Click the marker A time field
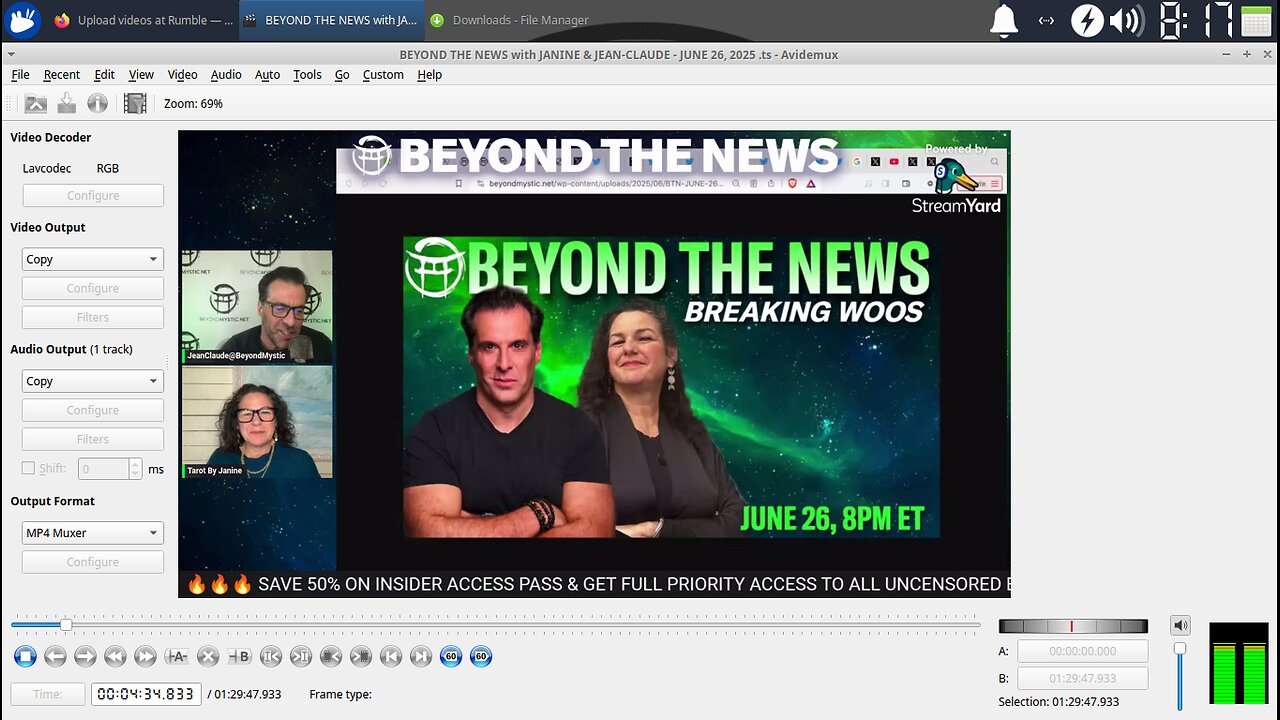The image size is (1280, 720). [x=1082, y=651]
